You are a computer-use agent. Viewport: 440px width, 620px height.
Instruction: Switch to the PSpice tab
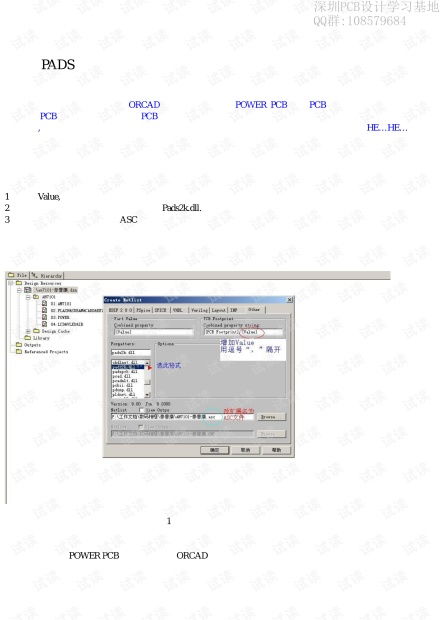point(143,310)
